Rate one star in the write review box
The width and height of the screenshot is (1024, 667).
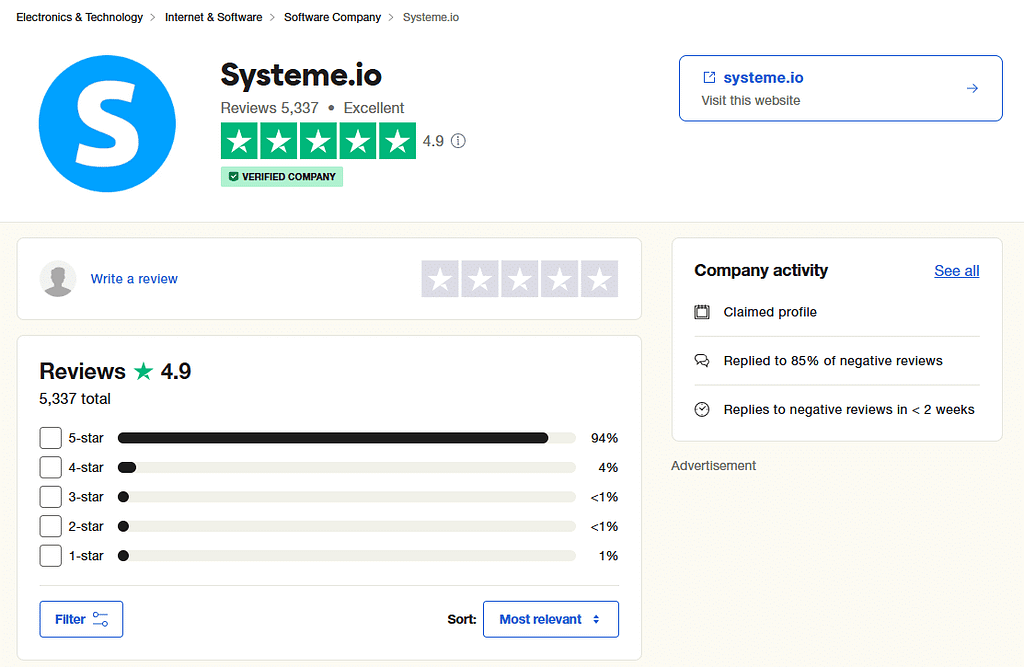pos(440,279)
